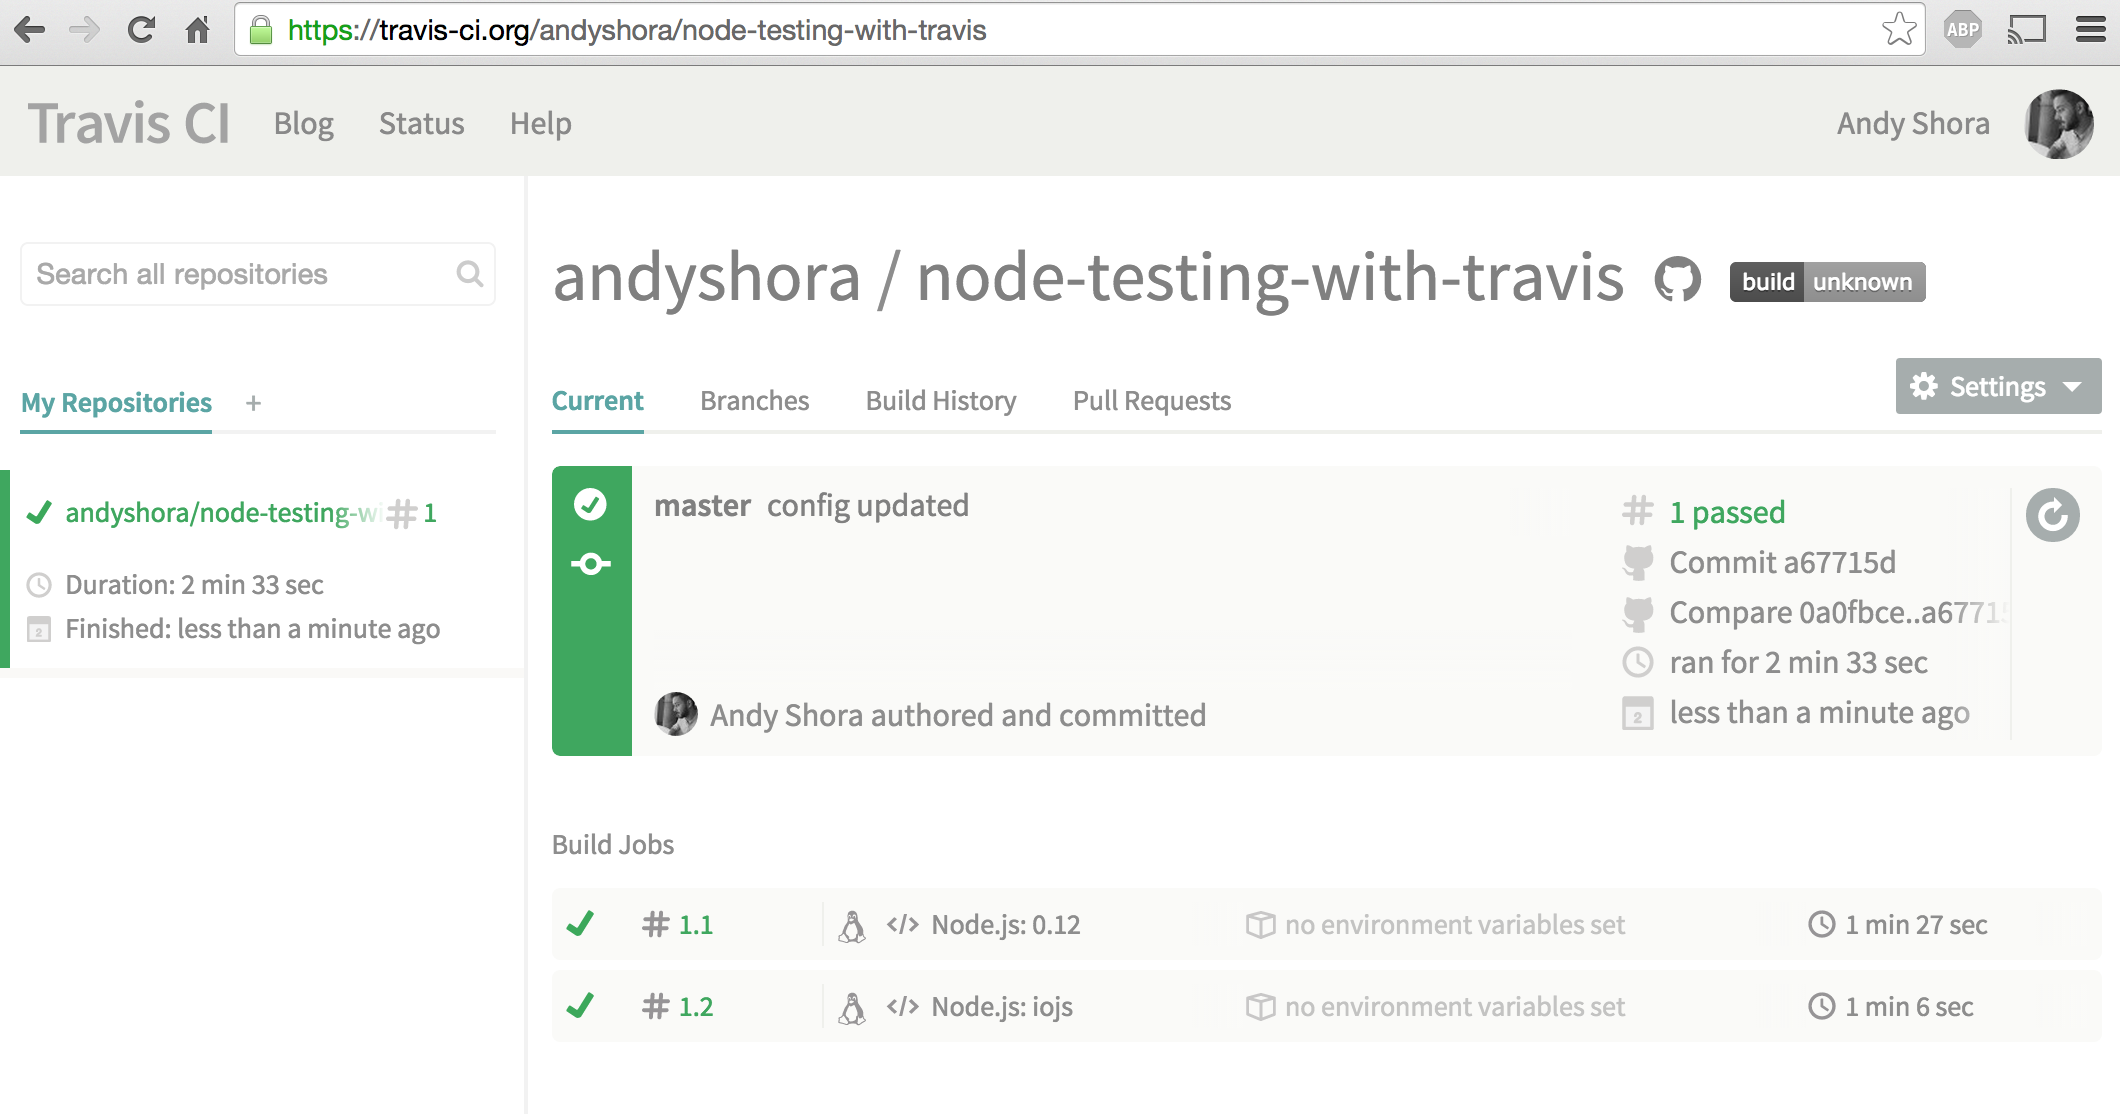Image resolution: width=2120 pixels, height=1114 pixels.
Task: Bookmark page with the star icon
Action: point(1898,30)
